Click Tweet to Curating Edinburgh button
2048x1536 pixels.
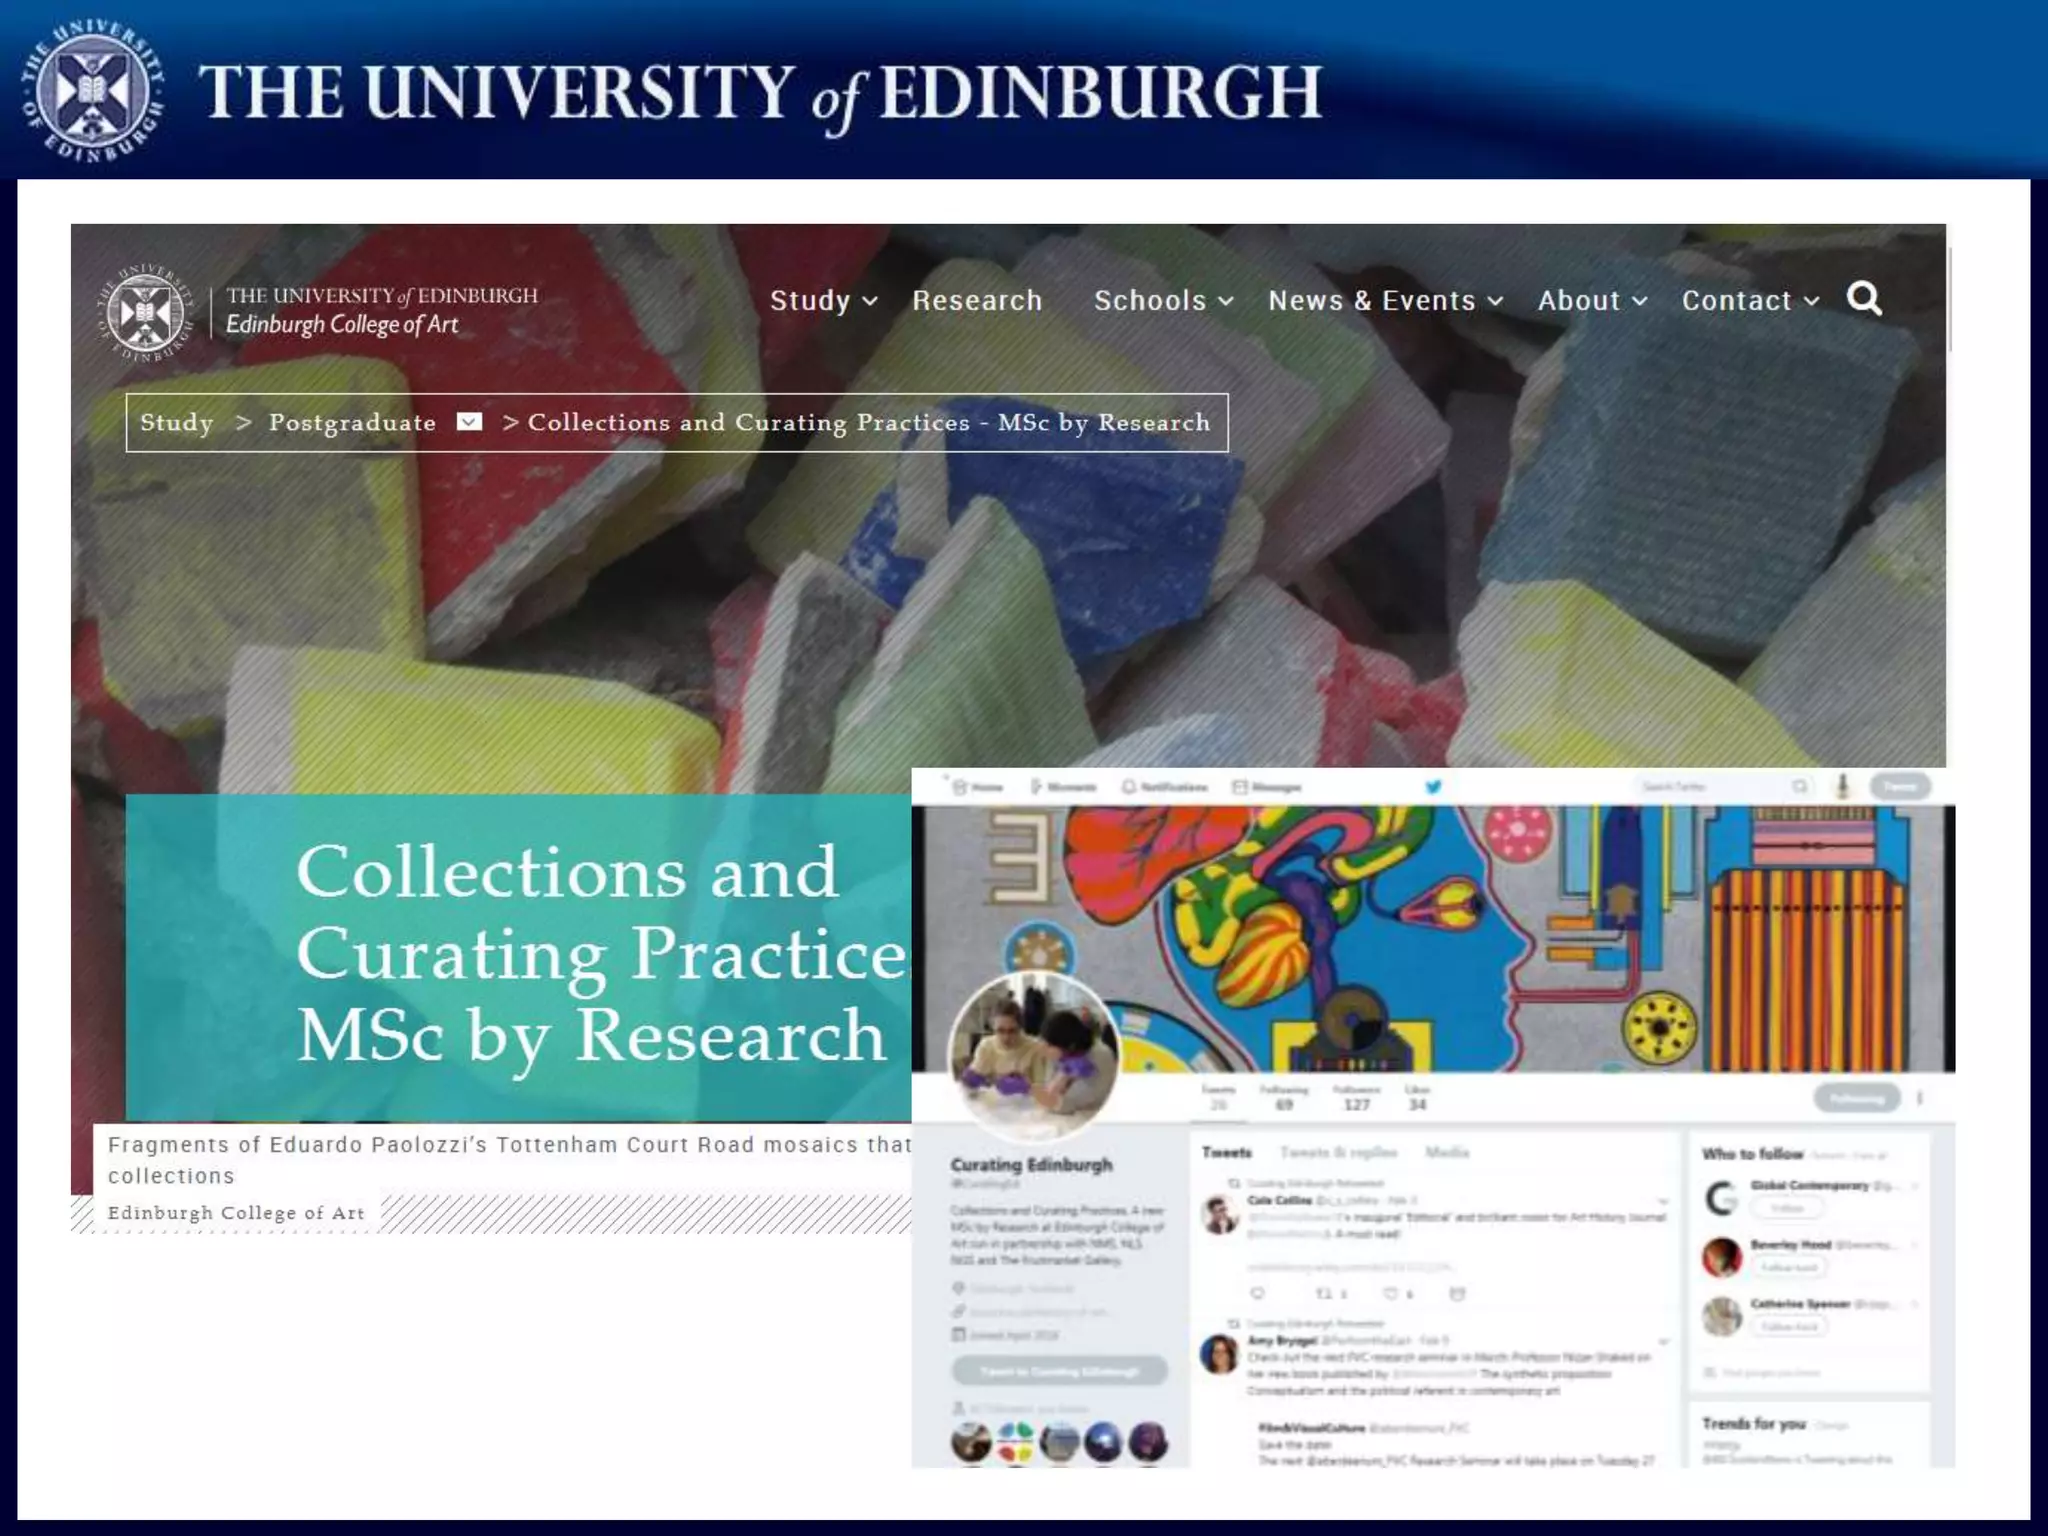(x=1060, y=1371)
